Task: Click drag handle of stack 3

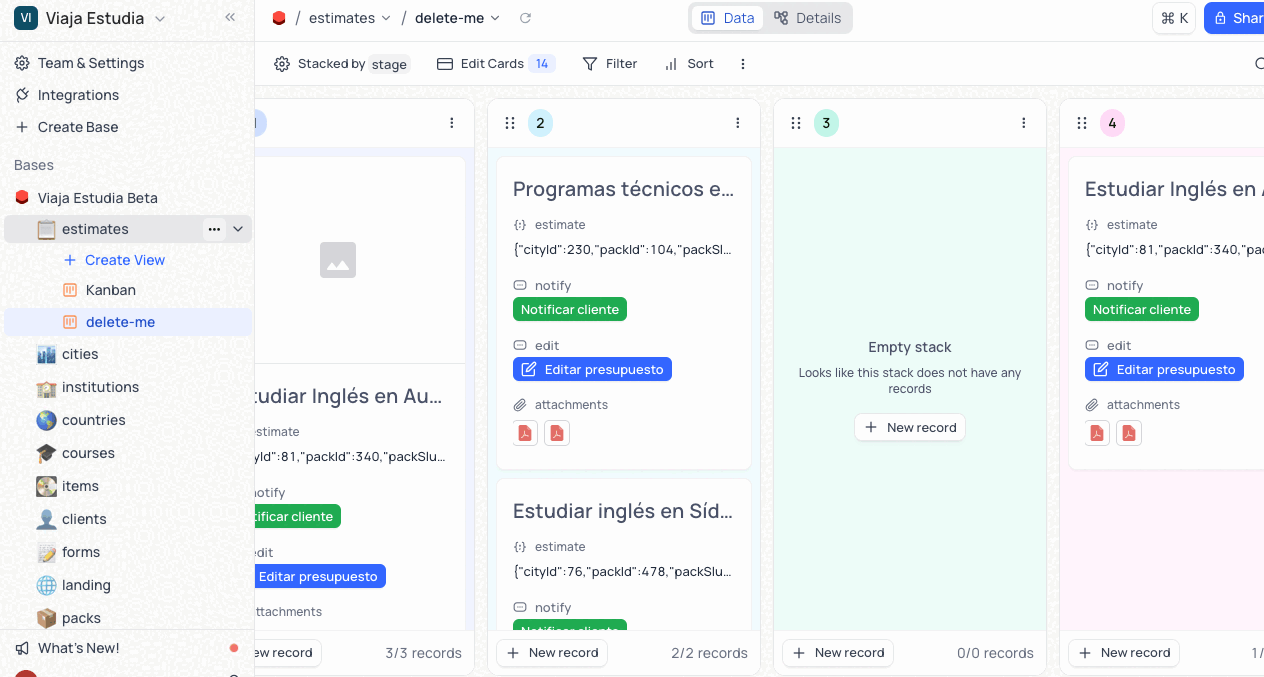Action: pos(796,123)
